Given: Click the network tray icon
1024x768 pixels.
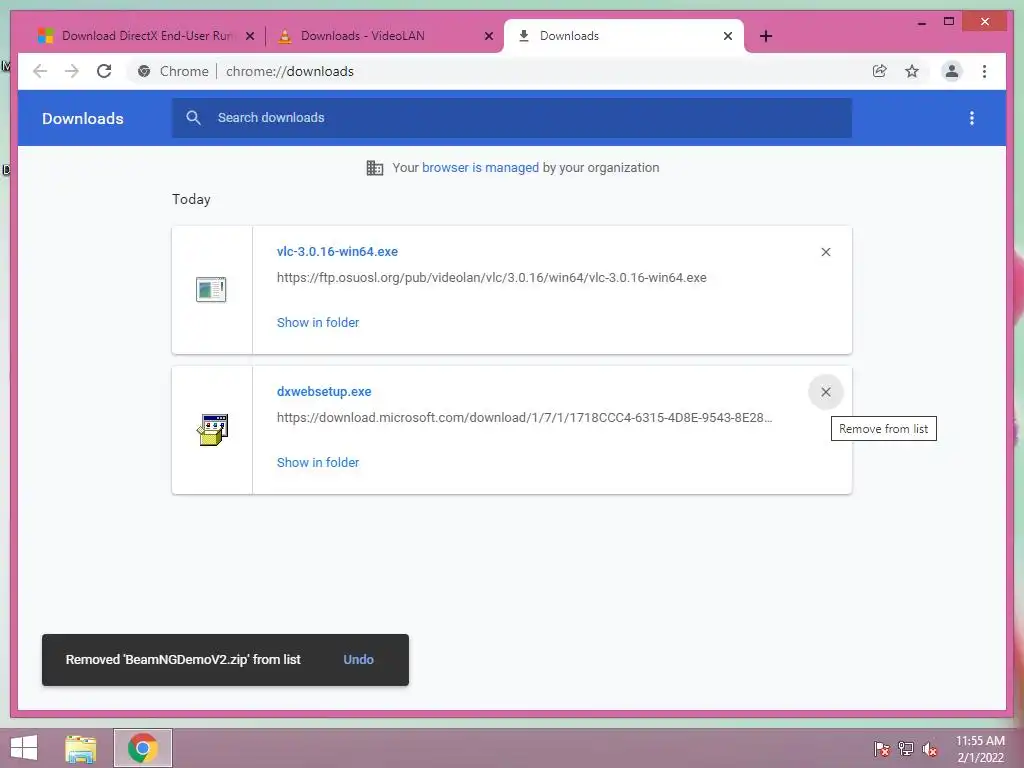Looking at the screenshot, I should click(x=906, y=748).
